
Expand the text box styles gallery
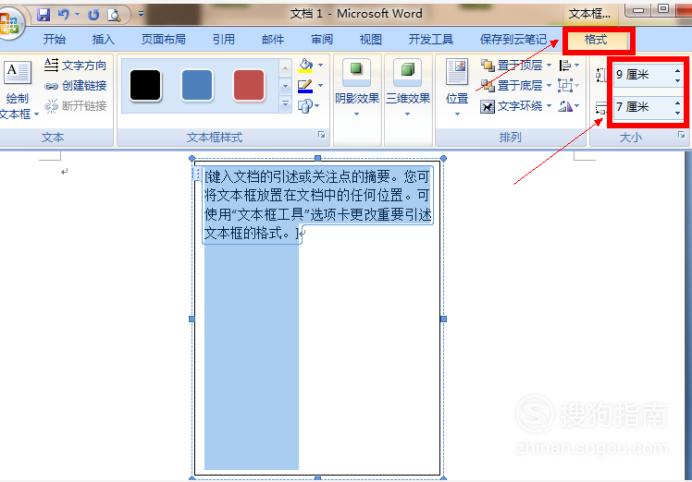click(285, 104)
